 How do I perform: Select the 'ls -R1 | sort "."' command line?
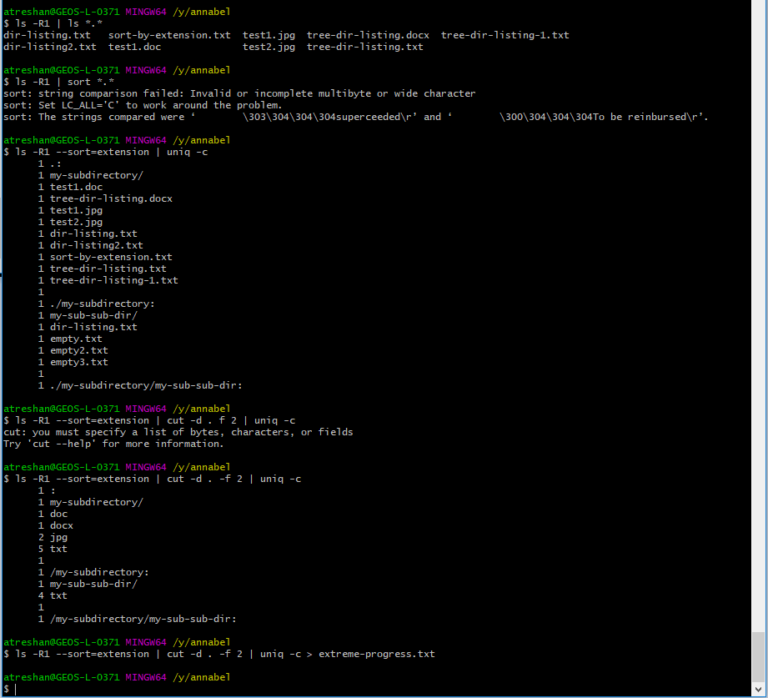pyautogui.click(x=62, y=82)
